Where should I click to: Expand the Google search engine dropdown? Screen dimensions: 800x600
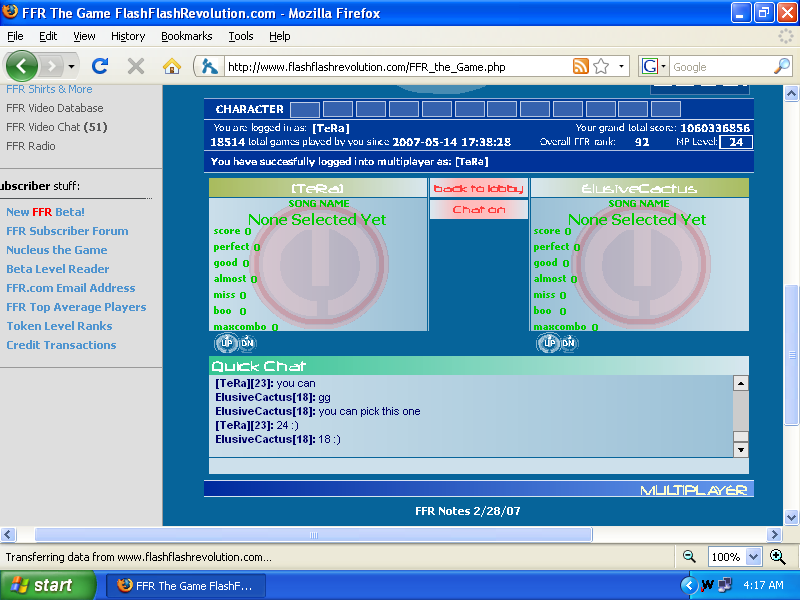[x=655, y=67]
